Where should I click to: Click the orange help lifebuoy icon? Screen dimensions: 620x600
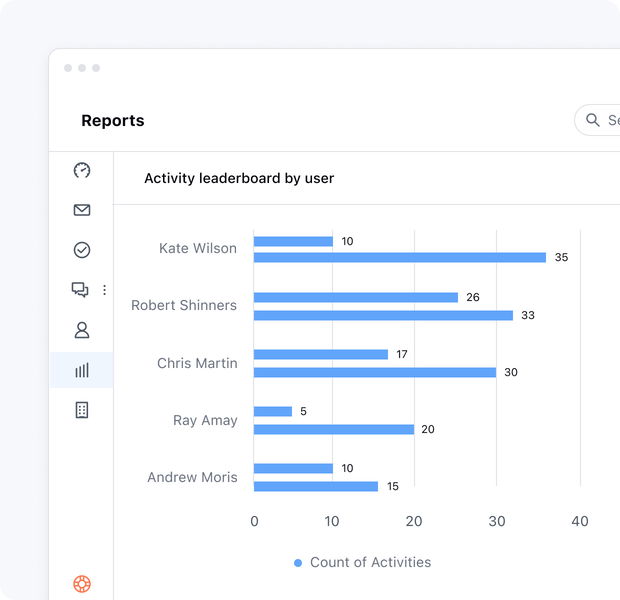[x=82, y=584]
